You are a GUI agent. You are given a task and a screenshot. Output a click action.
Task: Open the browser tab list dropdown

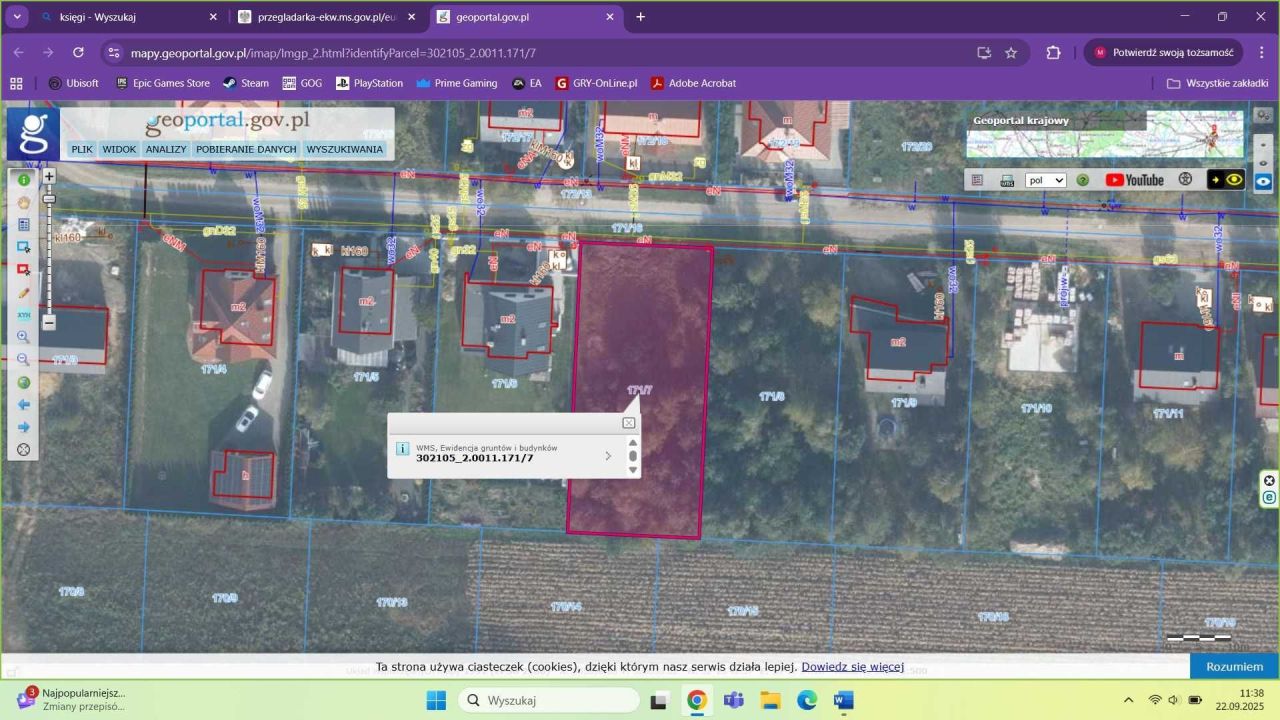(17, 17)
